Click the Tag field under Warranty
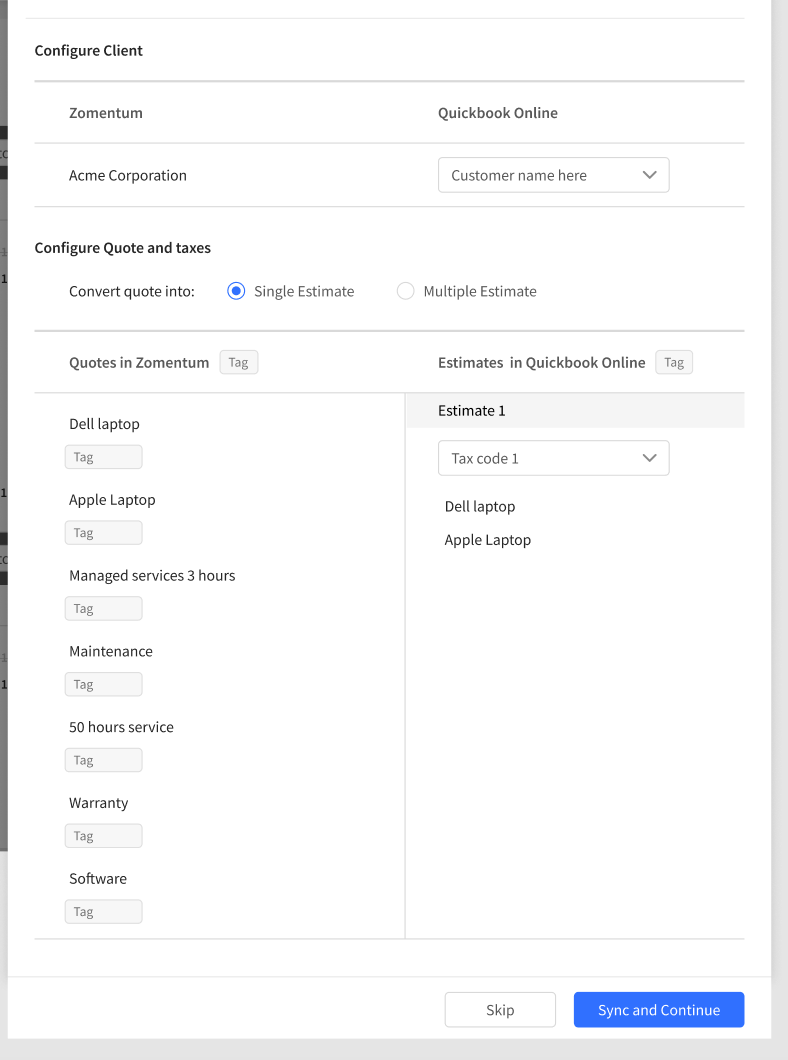 coord(103,836)
